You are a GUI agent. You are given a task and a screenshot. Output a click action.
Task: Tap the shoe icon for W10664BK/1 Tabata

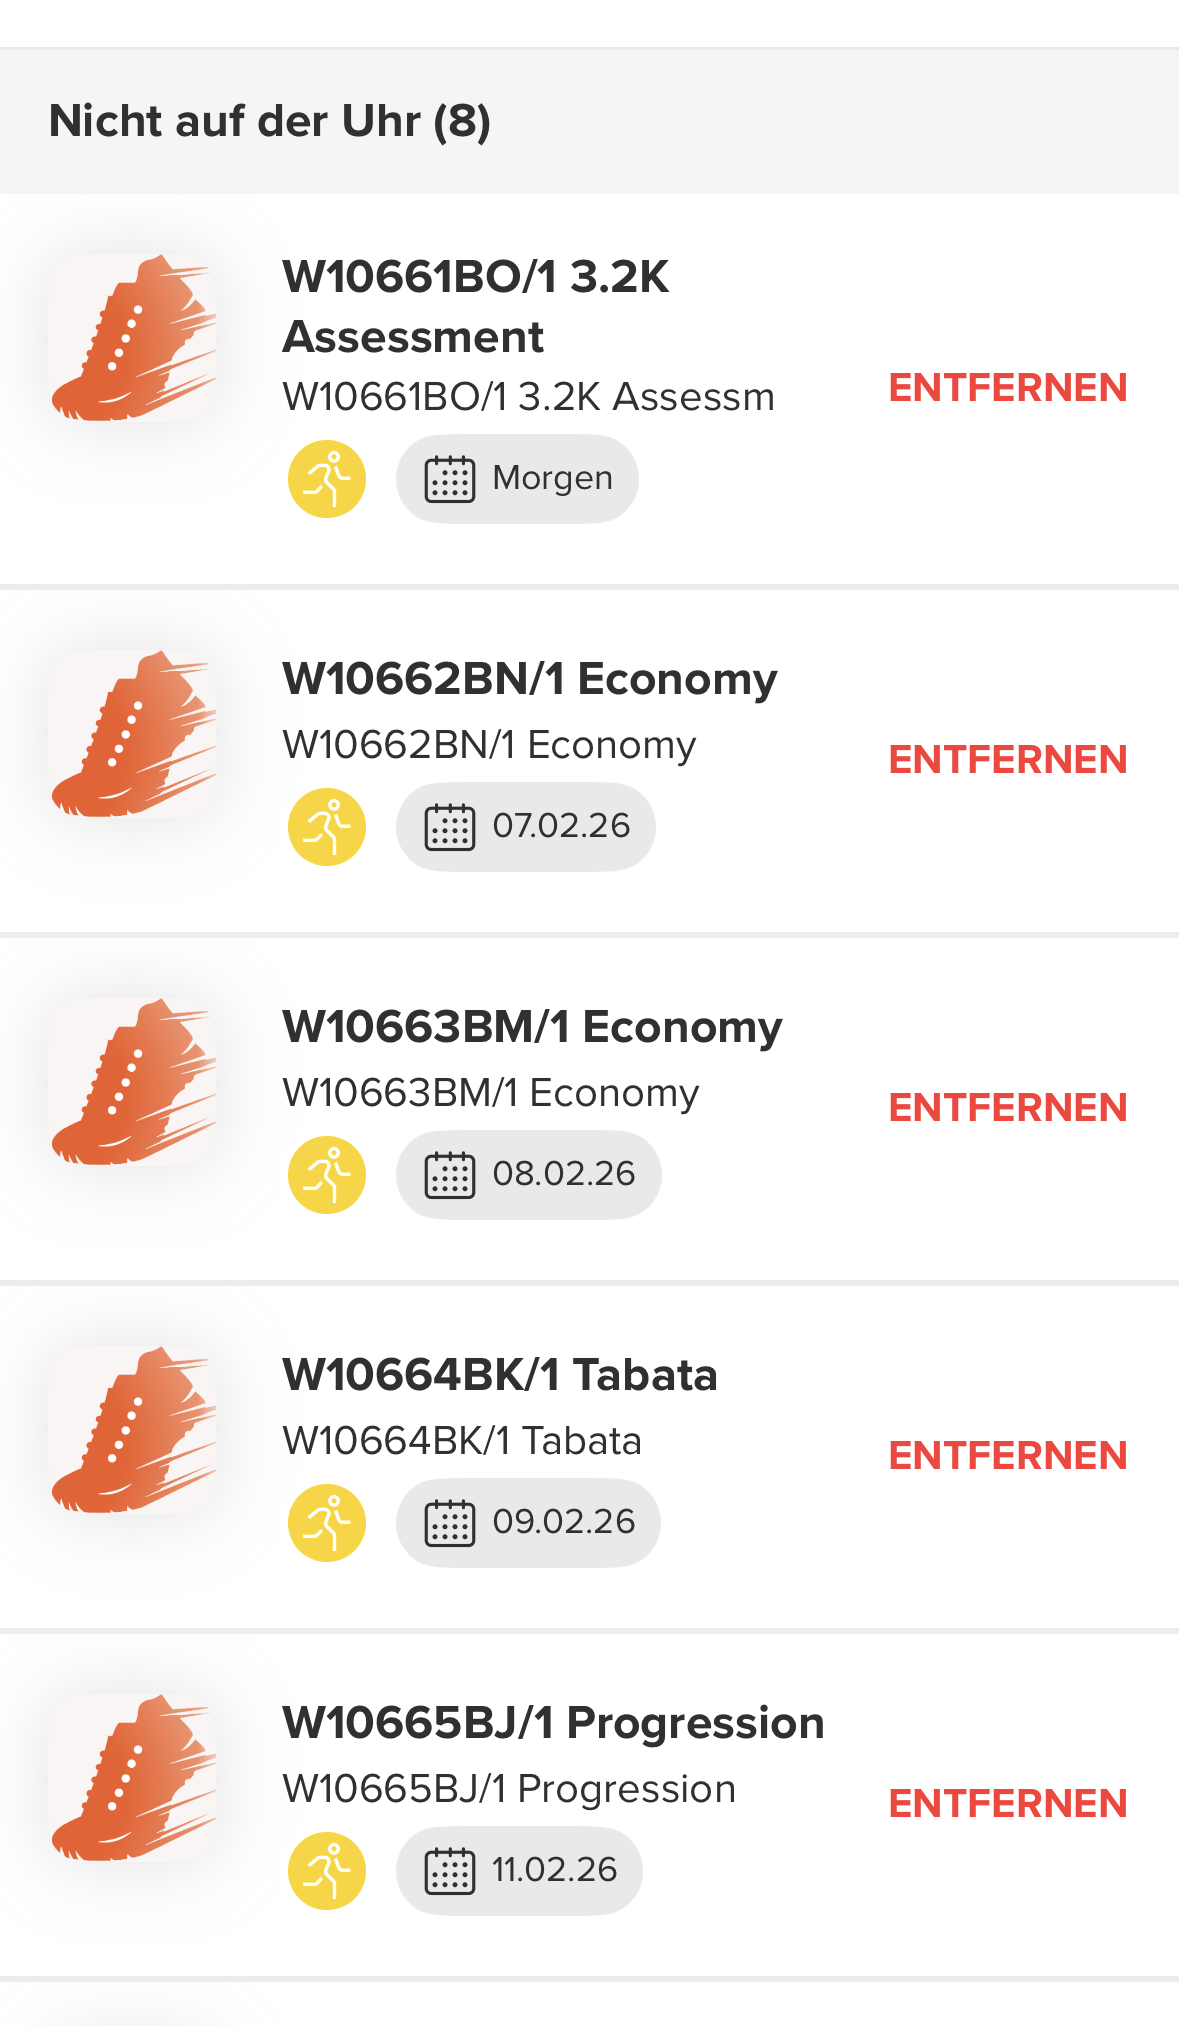click(133, 1430)
